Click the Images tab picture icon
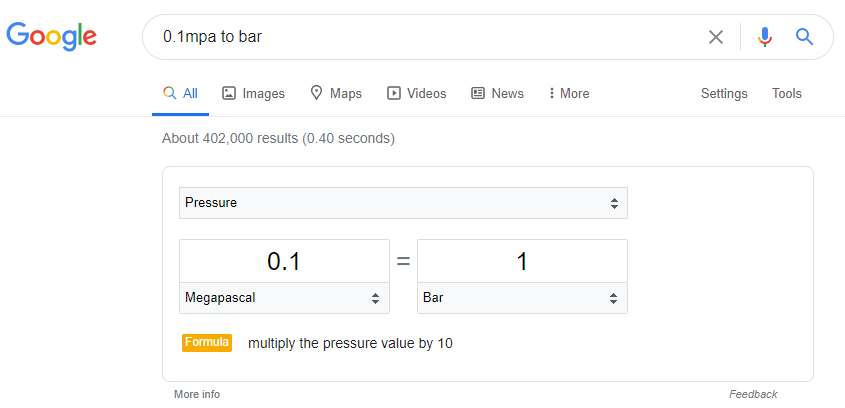Image resolution: width=845 pixels, height=408 pixels. pyautogui.click(x=229, y=93)
